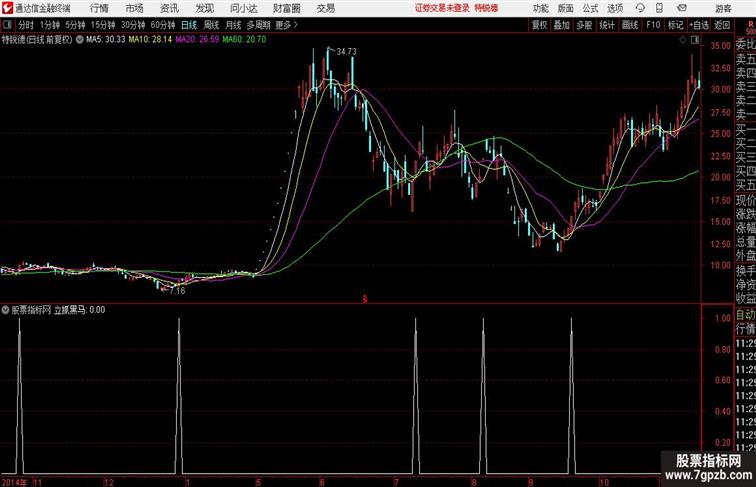Click the 立抓黑马: 0.00 indicator value
The image size is (756, 487).
click(x=80, y=310)
